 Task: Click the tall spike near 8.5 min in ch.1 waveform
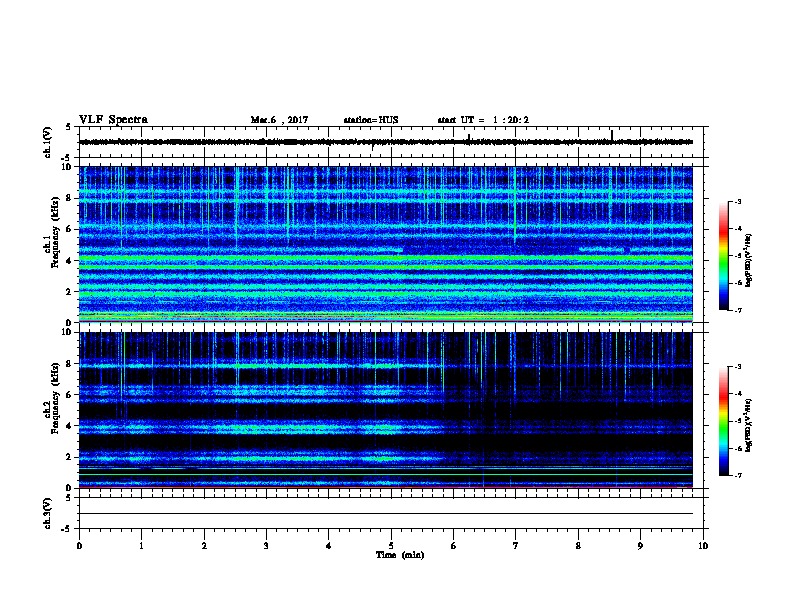coord(612,136)
